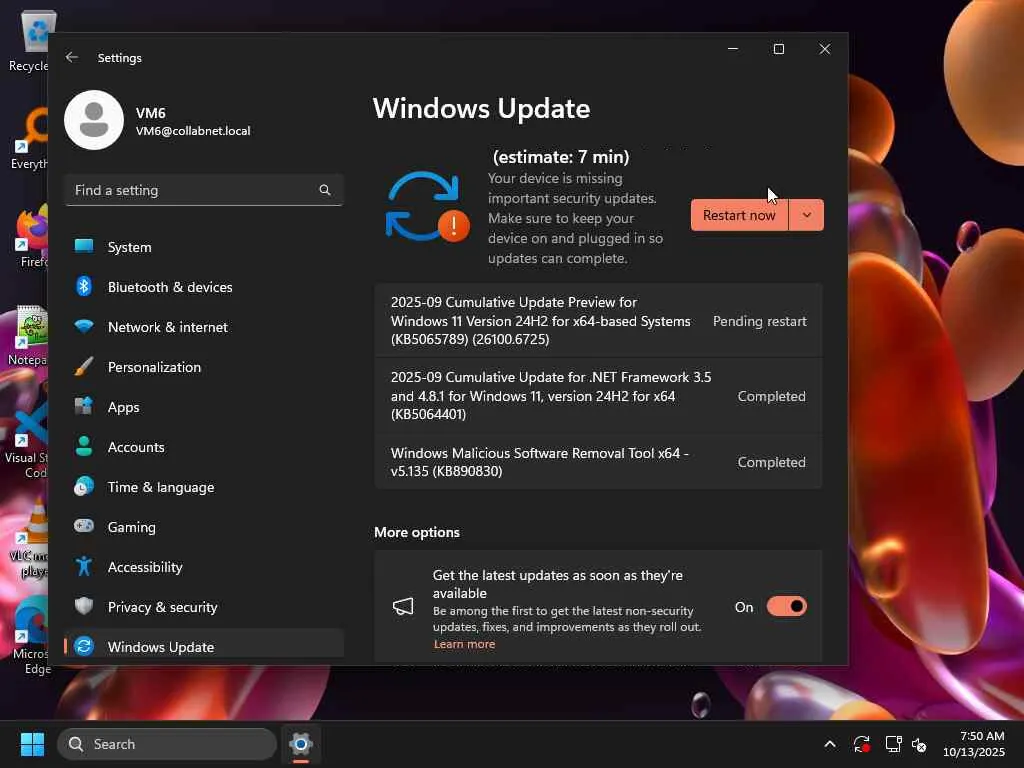The width and height of the screenshot is (1024, 768).
Task: Click the Pending restart status text
Action: (x=760, y=321)
